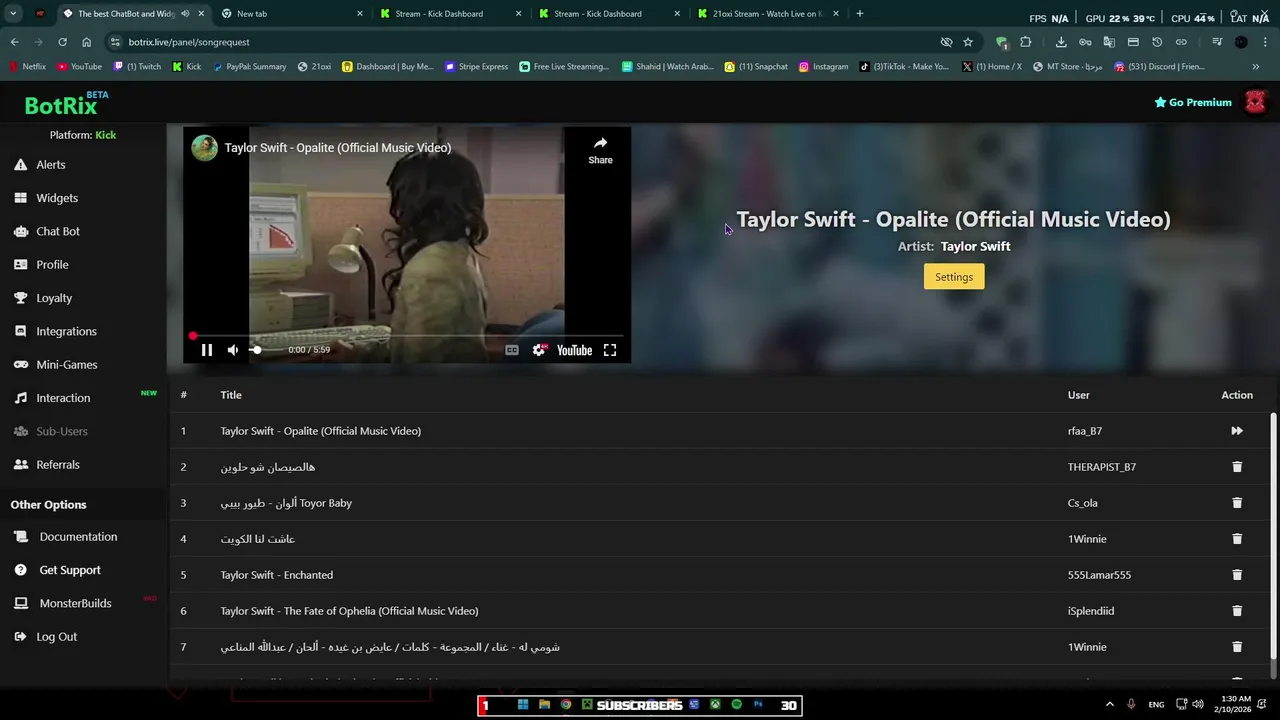
Task: Click the video progress bar
Action: [407, 336]
